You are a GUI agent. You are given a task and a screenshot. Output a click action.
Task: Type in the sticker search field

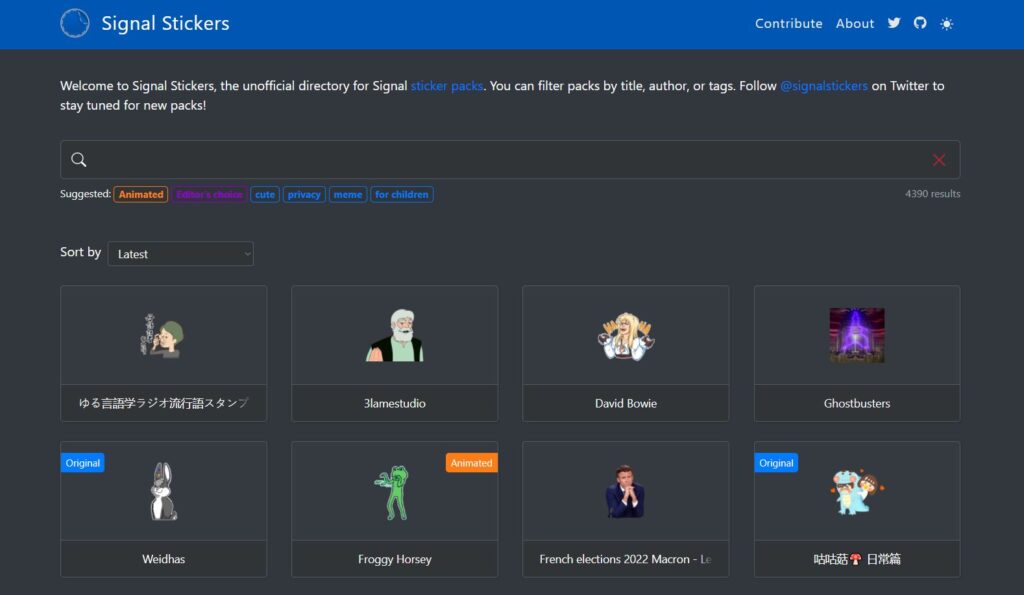tap(500, 160)
